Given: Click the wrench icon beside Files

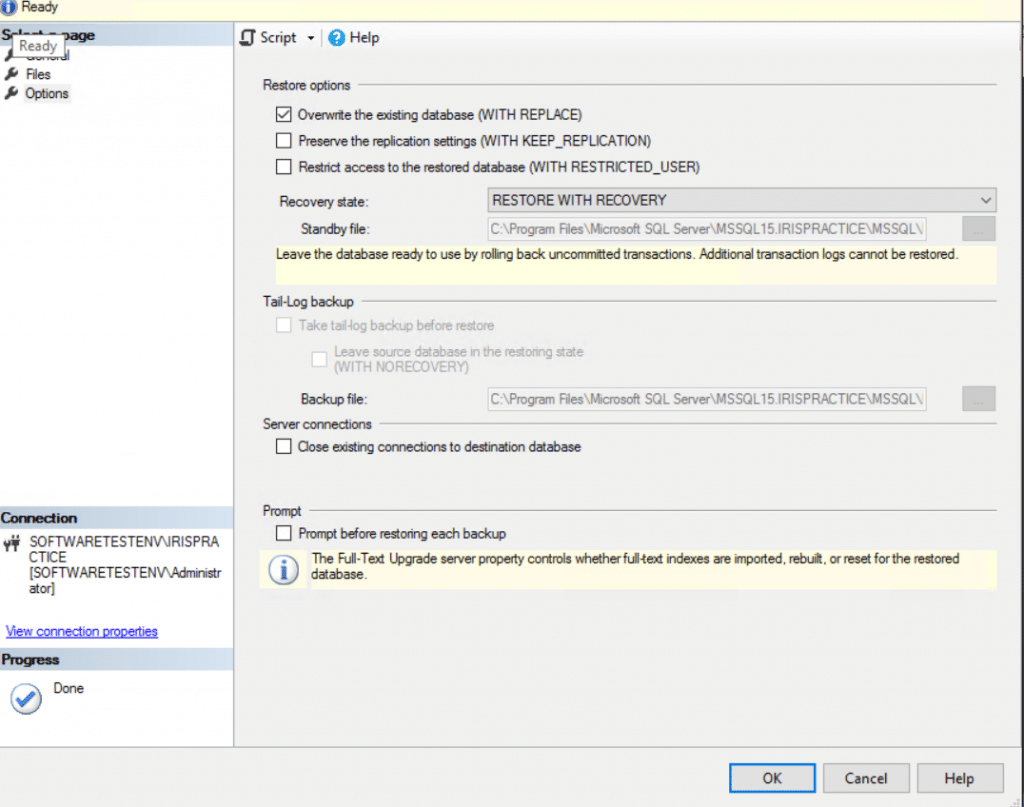Looking at the screenshot, I should (x=11, y=74).
